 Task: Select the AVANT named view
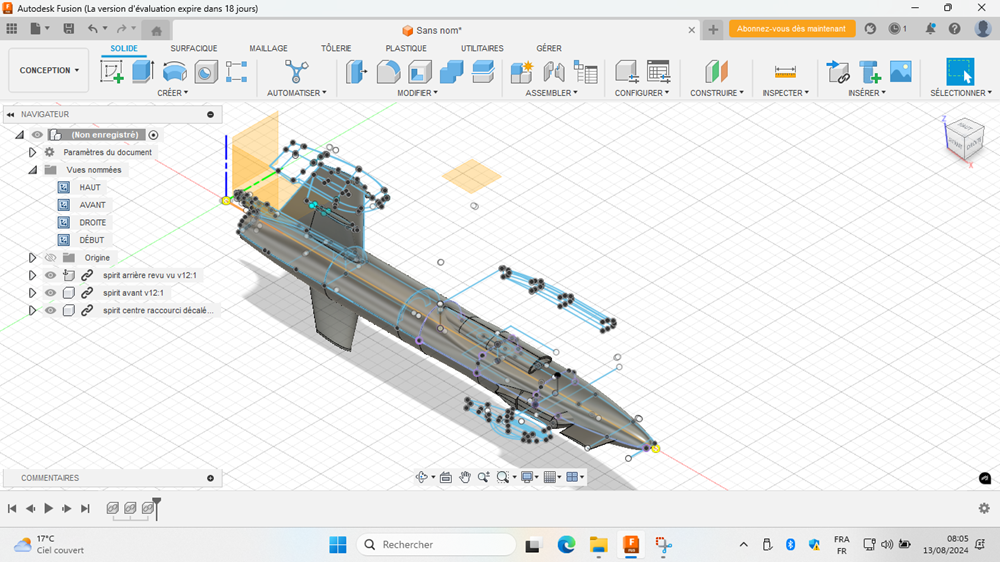92,205
